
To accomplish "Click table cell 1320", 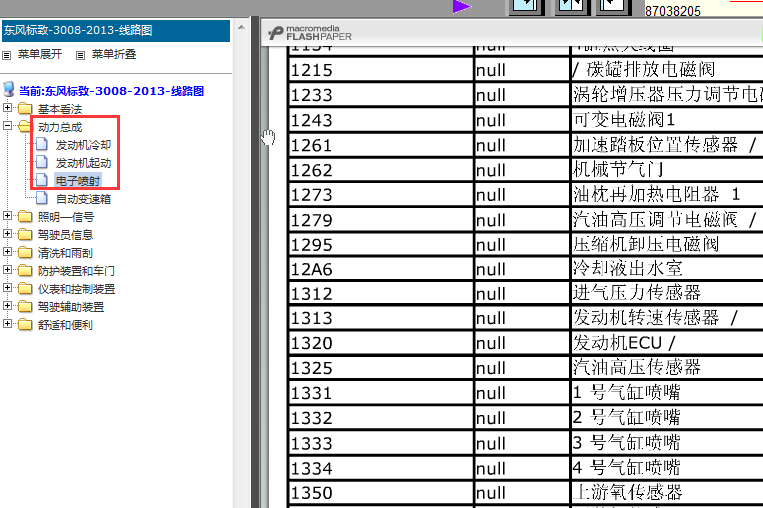I will pos(381,343).
